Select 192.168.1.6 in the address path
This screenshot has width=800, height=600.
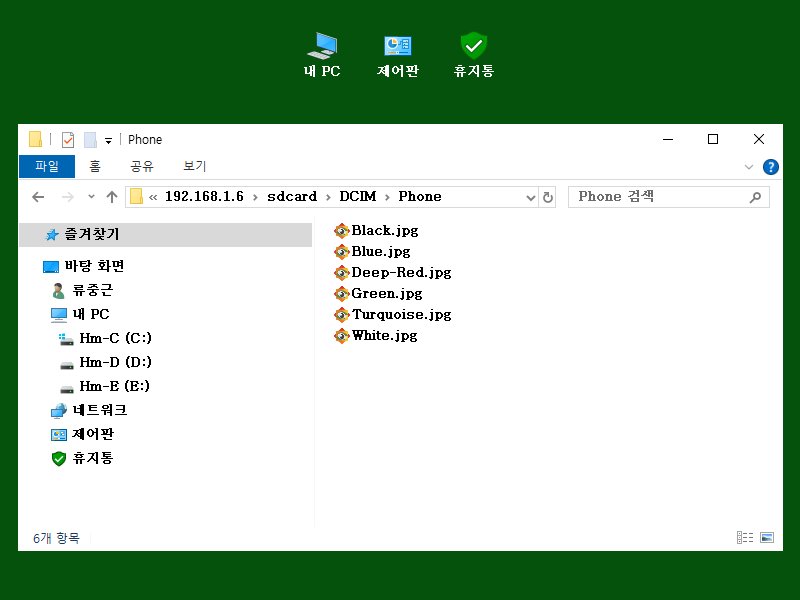[204, 196]
